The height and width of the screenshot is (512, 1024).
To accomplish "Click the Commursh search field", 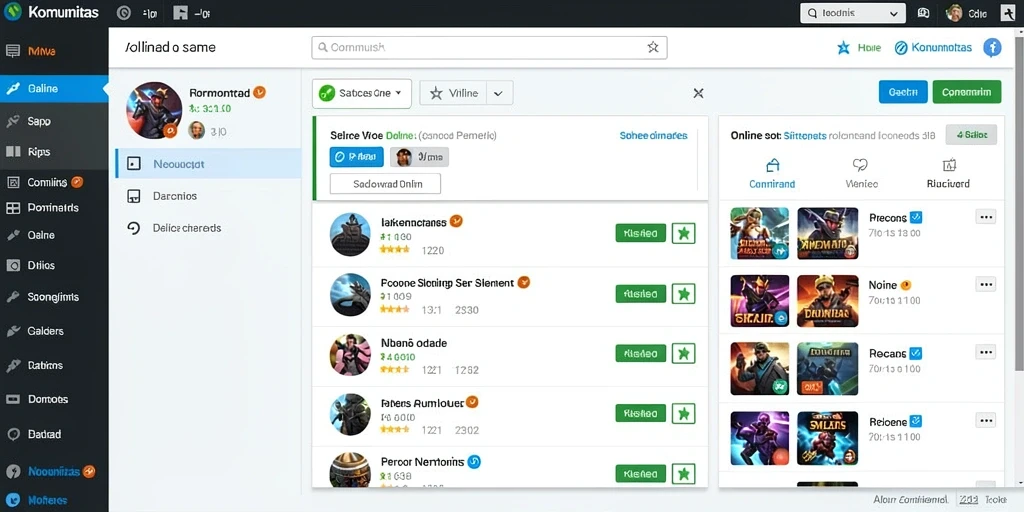I will tap(489, 47).
